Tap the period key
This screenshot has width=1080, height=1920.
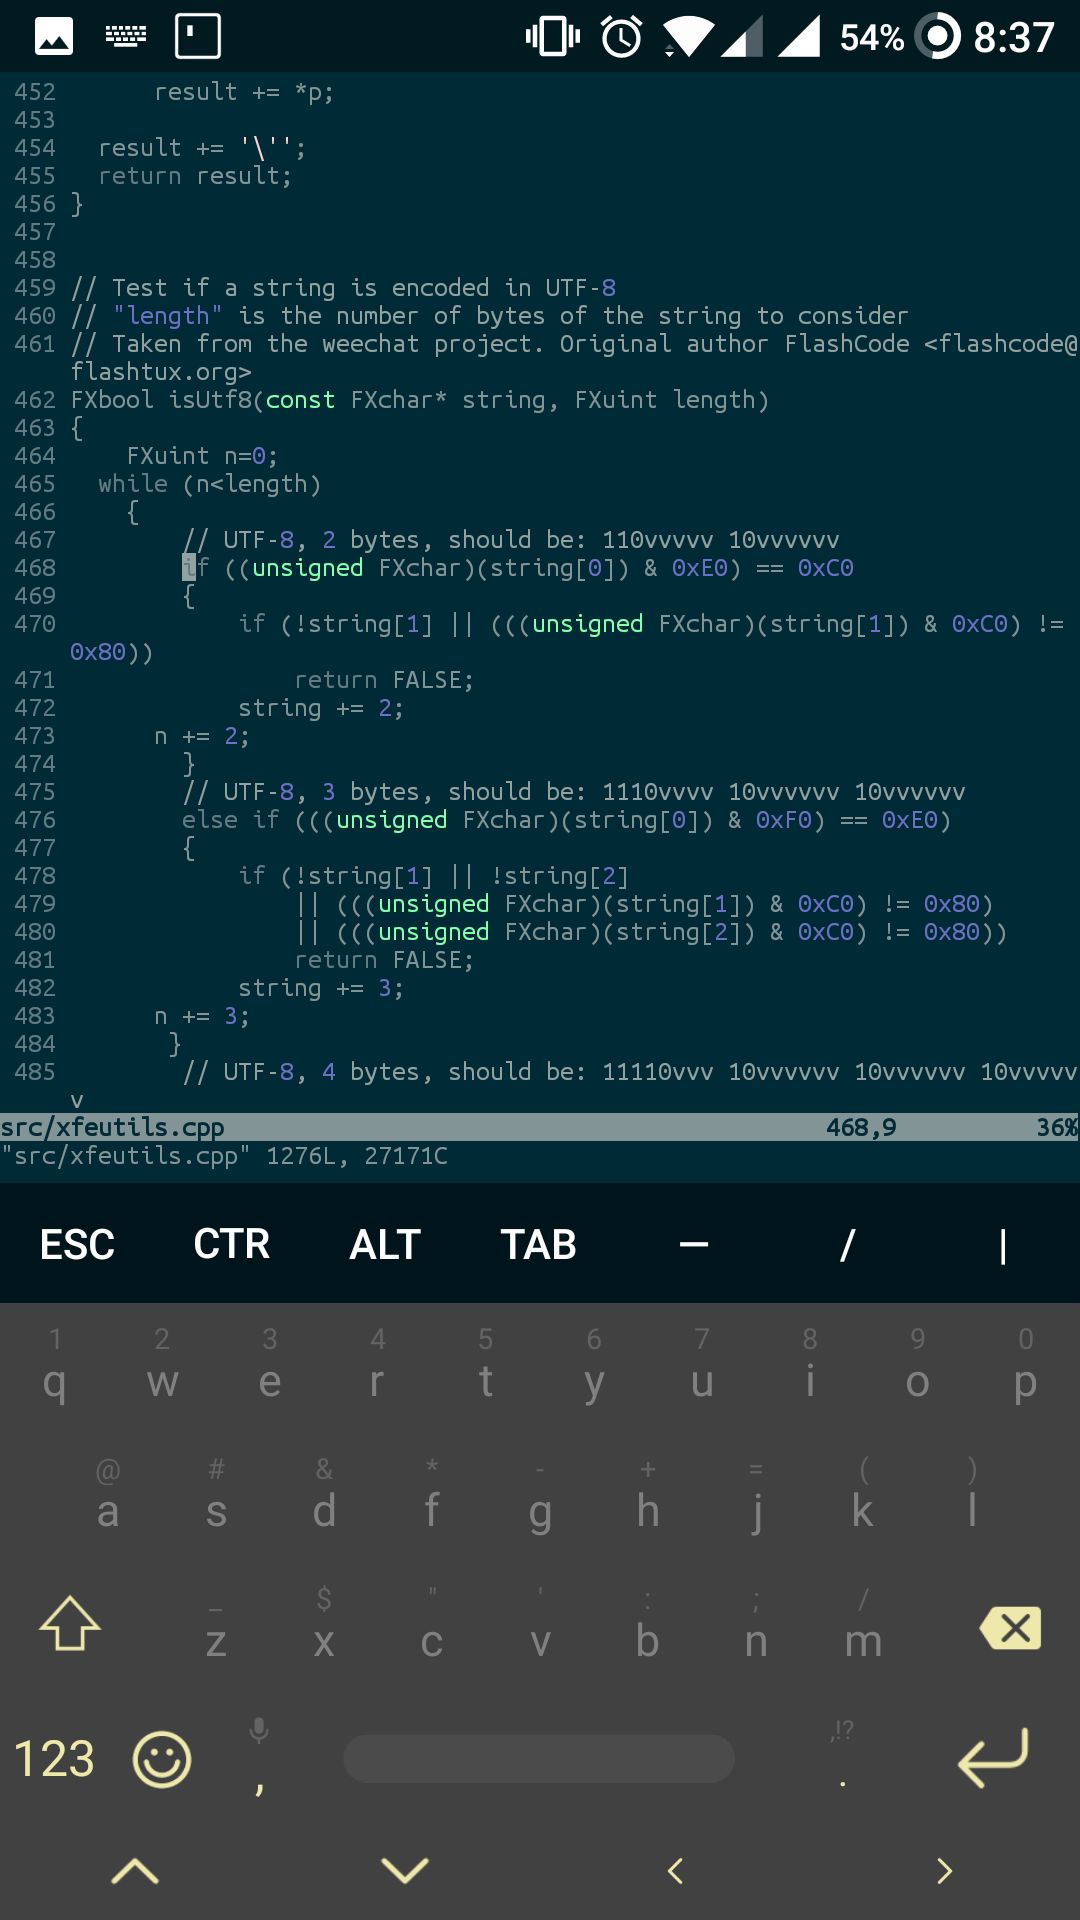(x=842, y=1759)
